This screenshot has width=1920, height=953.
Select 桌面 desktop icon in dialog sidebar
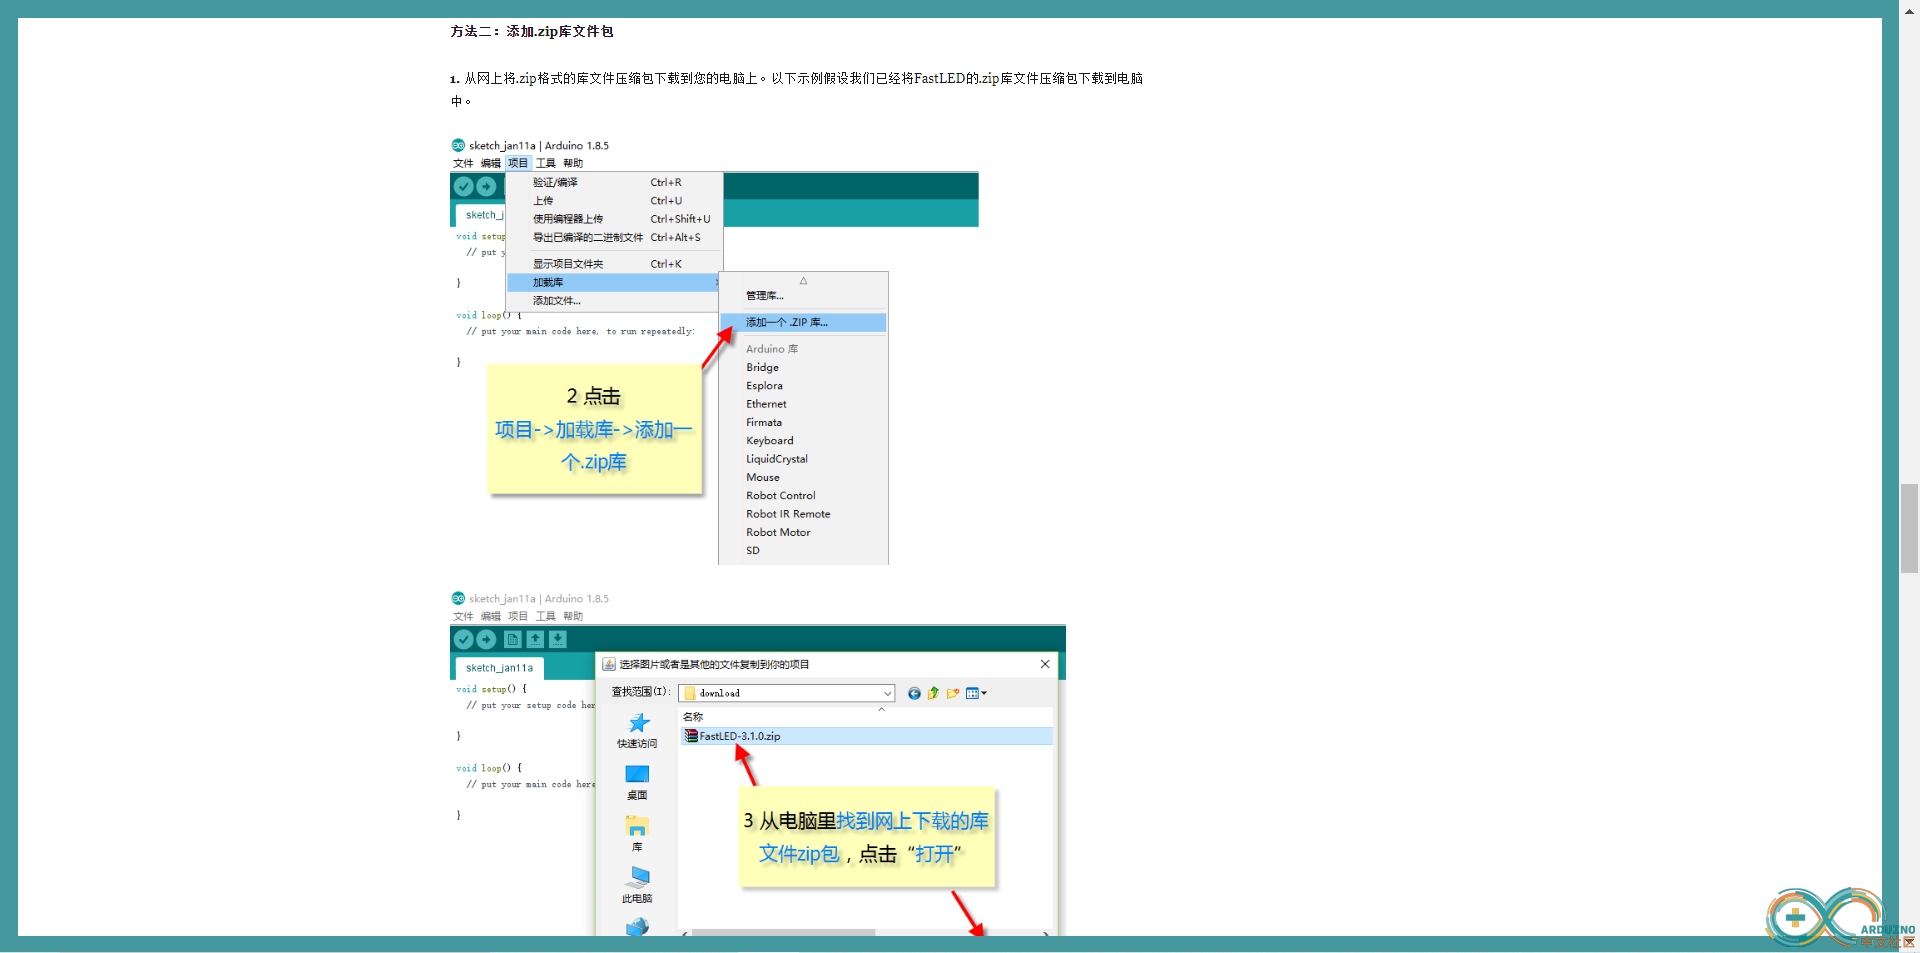(637, 775)
